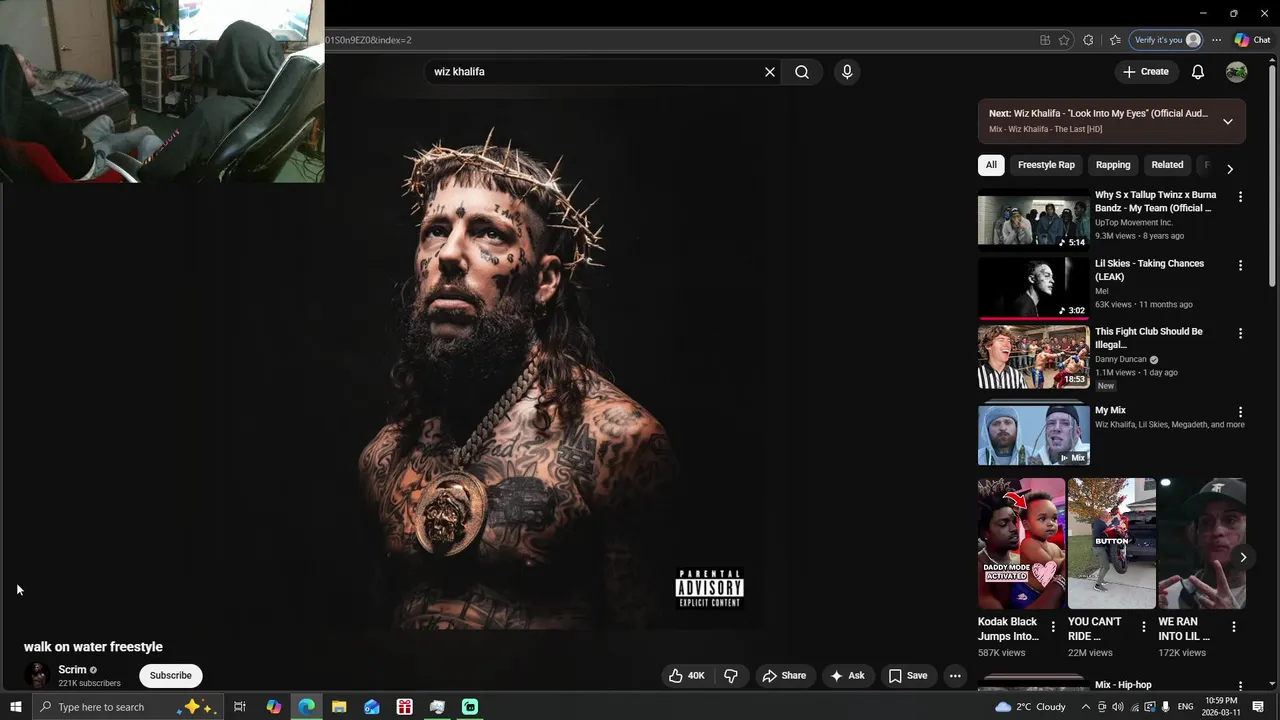Click the Danny Duncan channel name
This screenshot has height=720, width=1280.
click(x=1121, y=359)
